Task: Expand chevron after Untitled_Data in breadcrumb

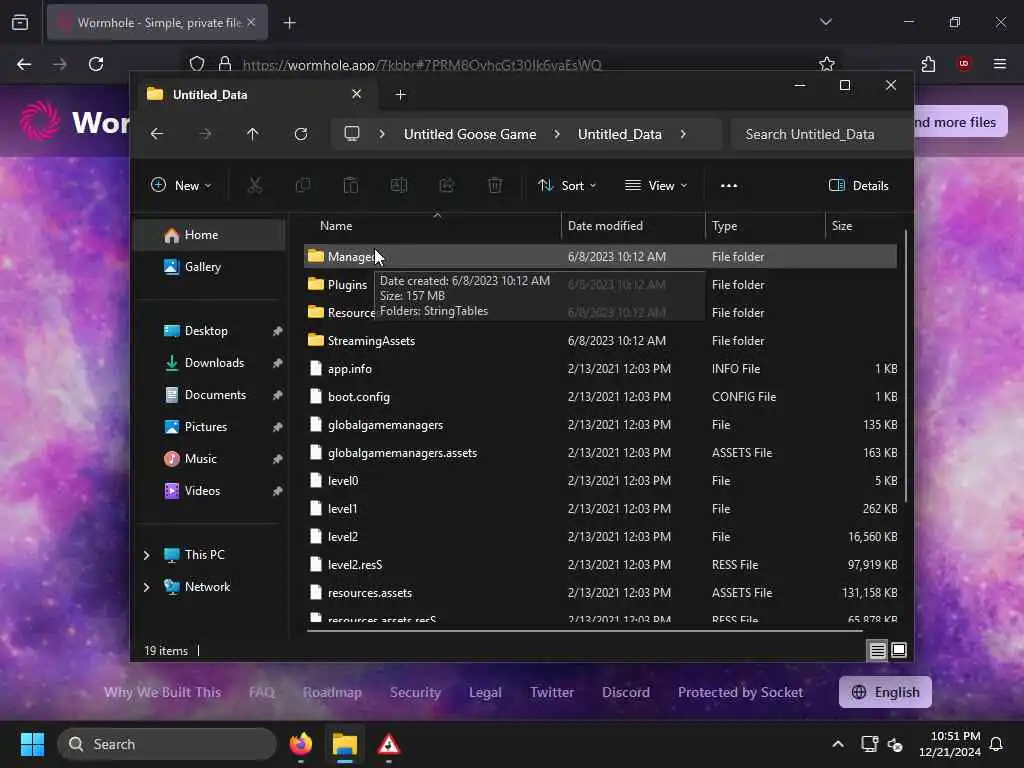Action: [x=683, y=134]
